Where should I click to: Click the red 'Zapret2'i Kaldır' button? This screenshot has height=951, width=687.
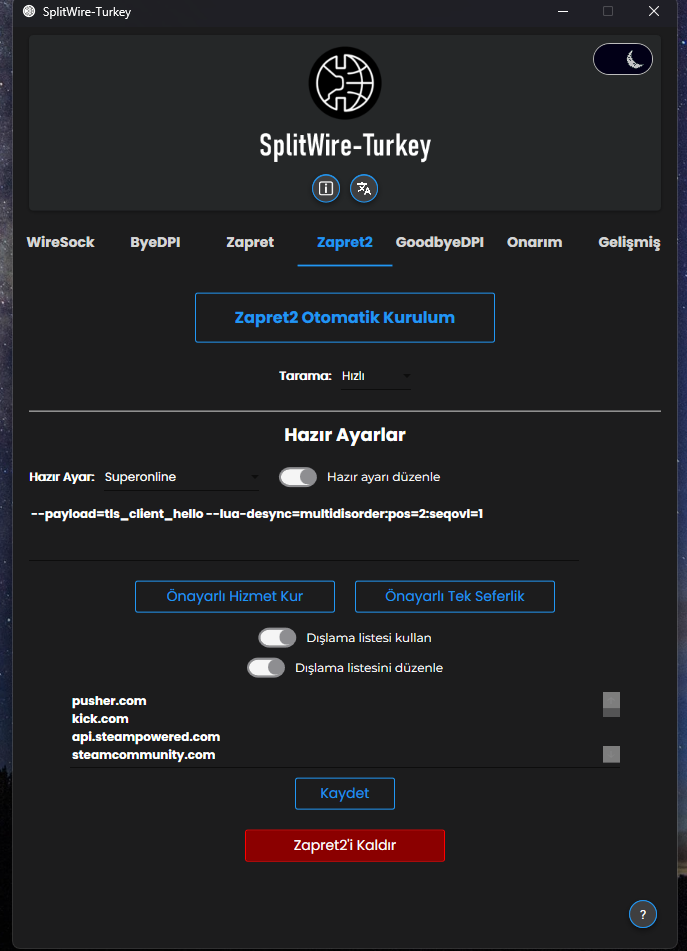344,845
